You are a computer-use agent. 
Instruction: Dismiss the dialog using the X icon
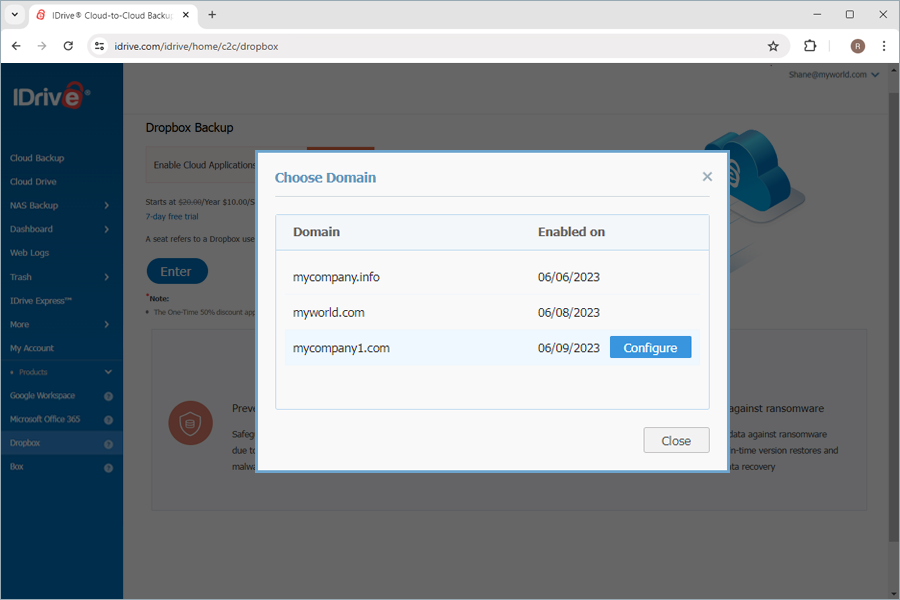pyautogui.click(x=707, y=177)
